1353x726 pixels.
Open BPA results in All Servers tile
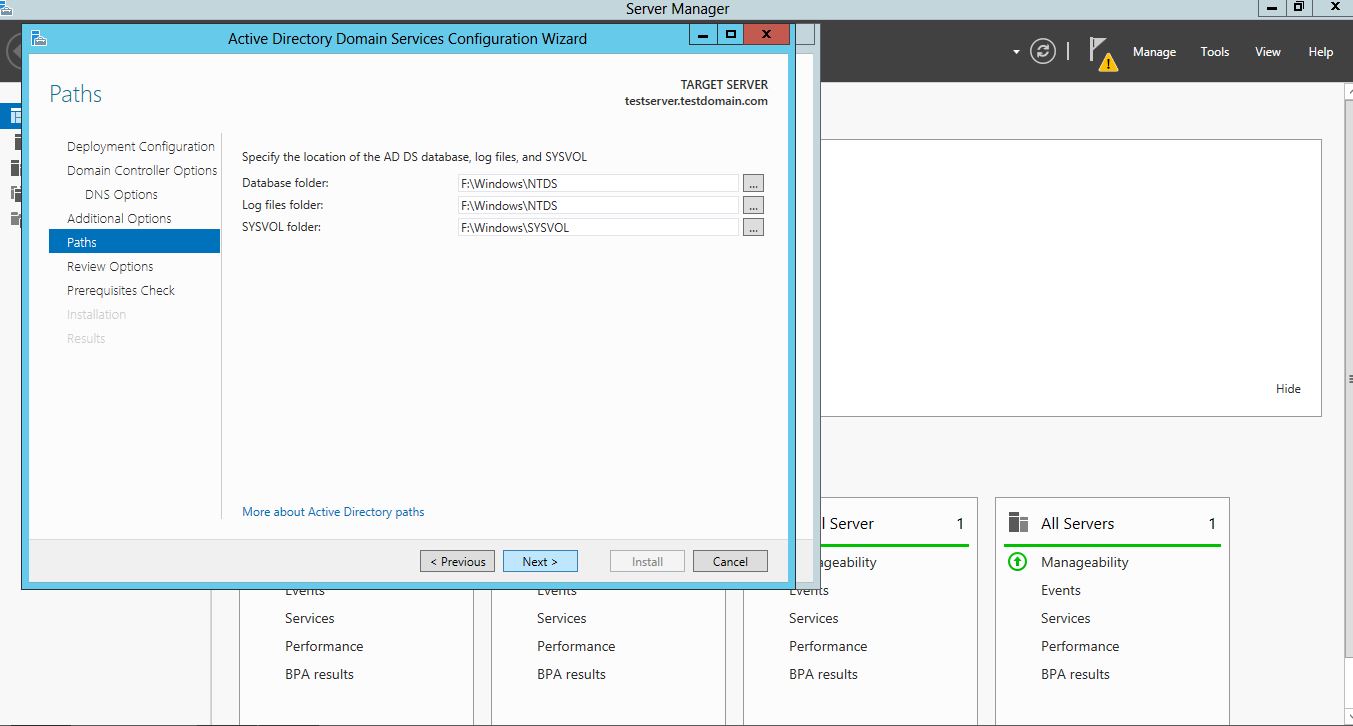tap(1076, 674)
